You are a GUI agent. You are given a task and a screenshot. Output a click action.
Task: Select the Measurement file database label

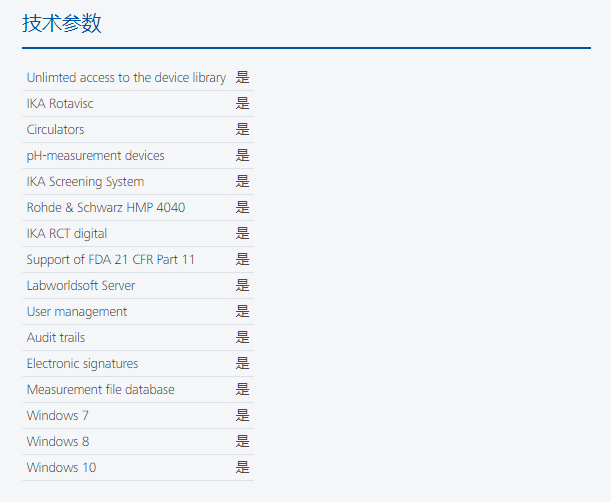click(100, 390)
